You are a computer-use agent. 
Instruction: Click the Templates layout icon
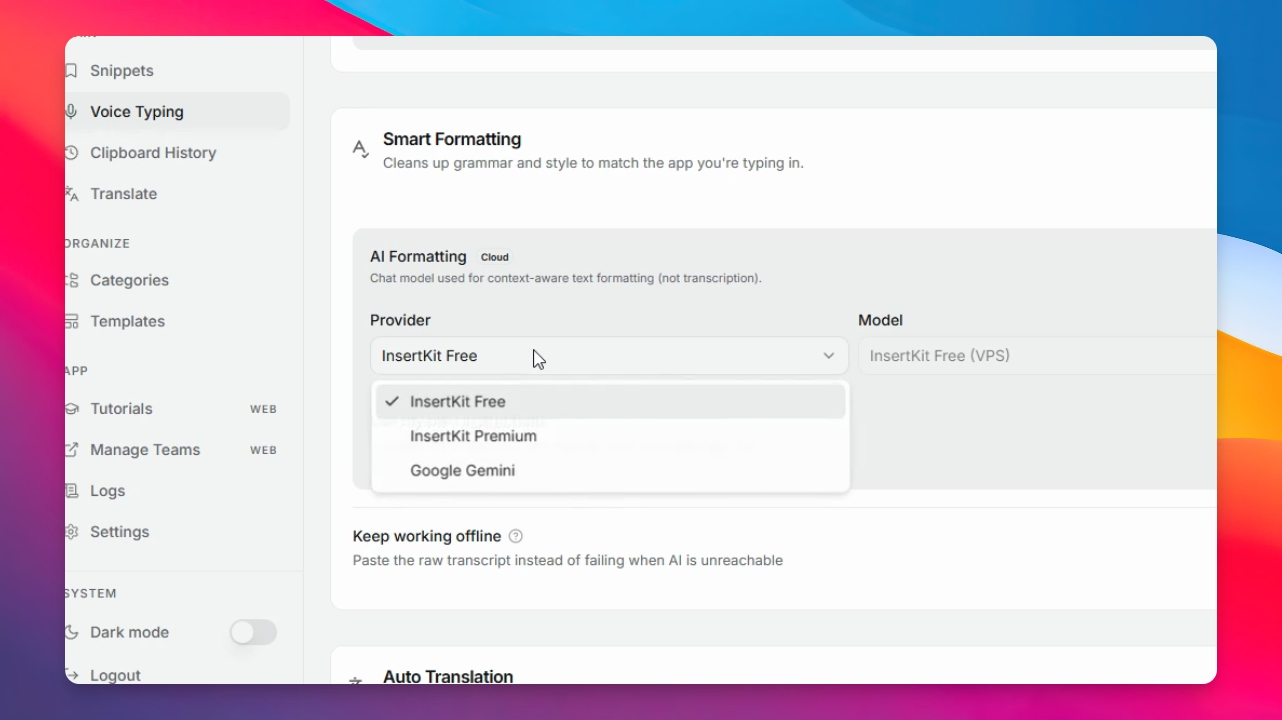(x=71, y=321)
